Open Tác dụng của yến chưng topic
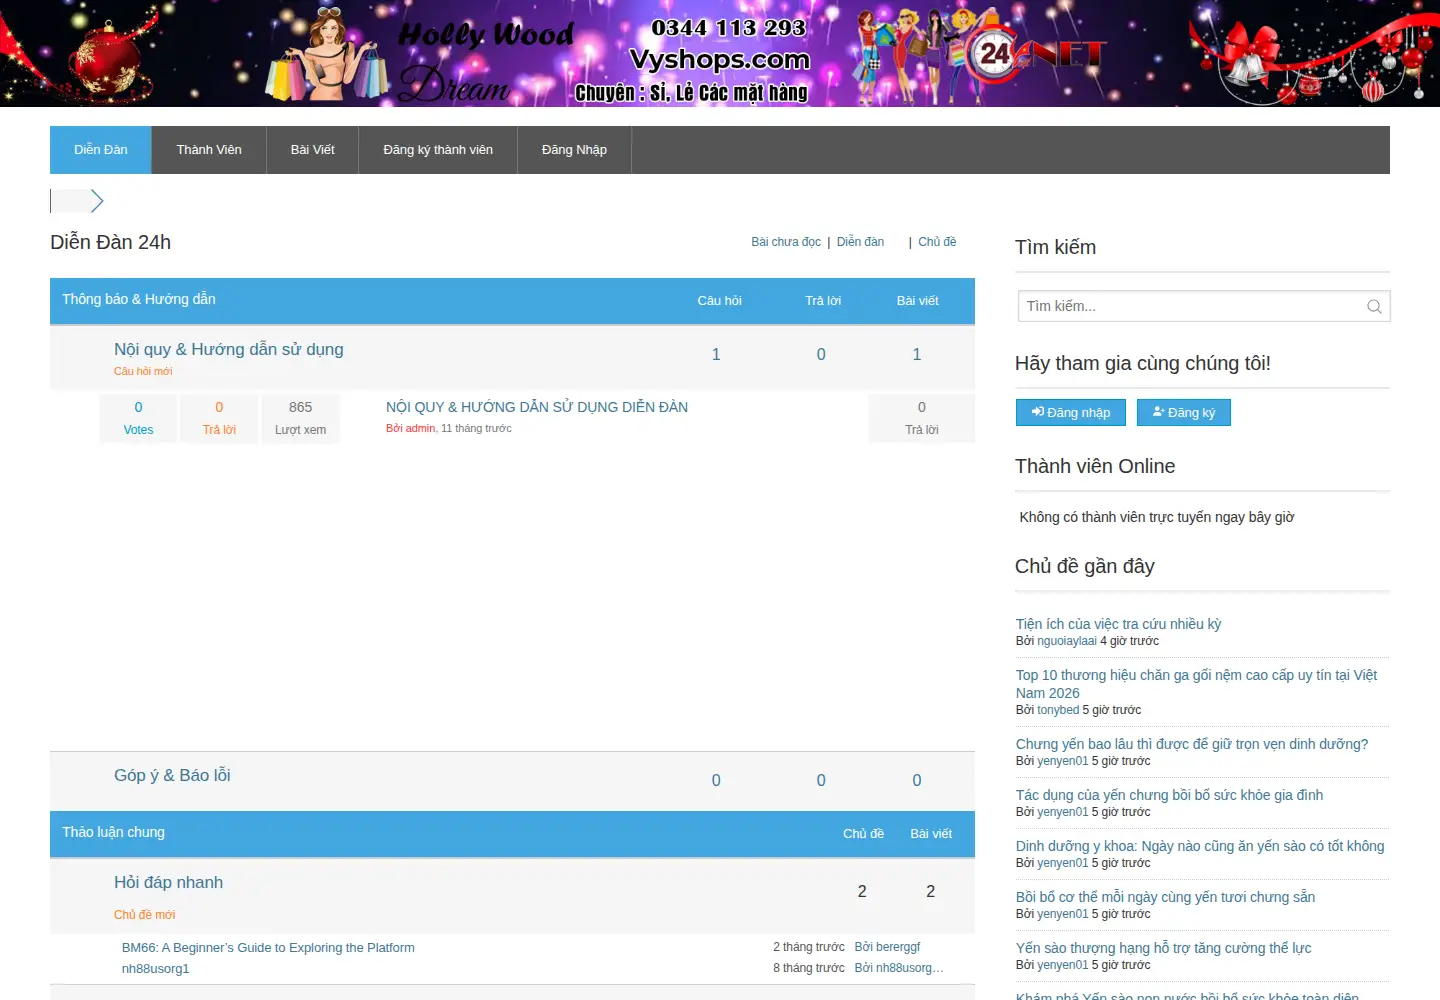The height and width of the screenshot is (1000, 1440). click(1169, 795)
